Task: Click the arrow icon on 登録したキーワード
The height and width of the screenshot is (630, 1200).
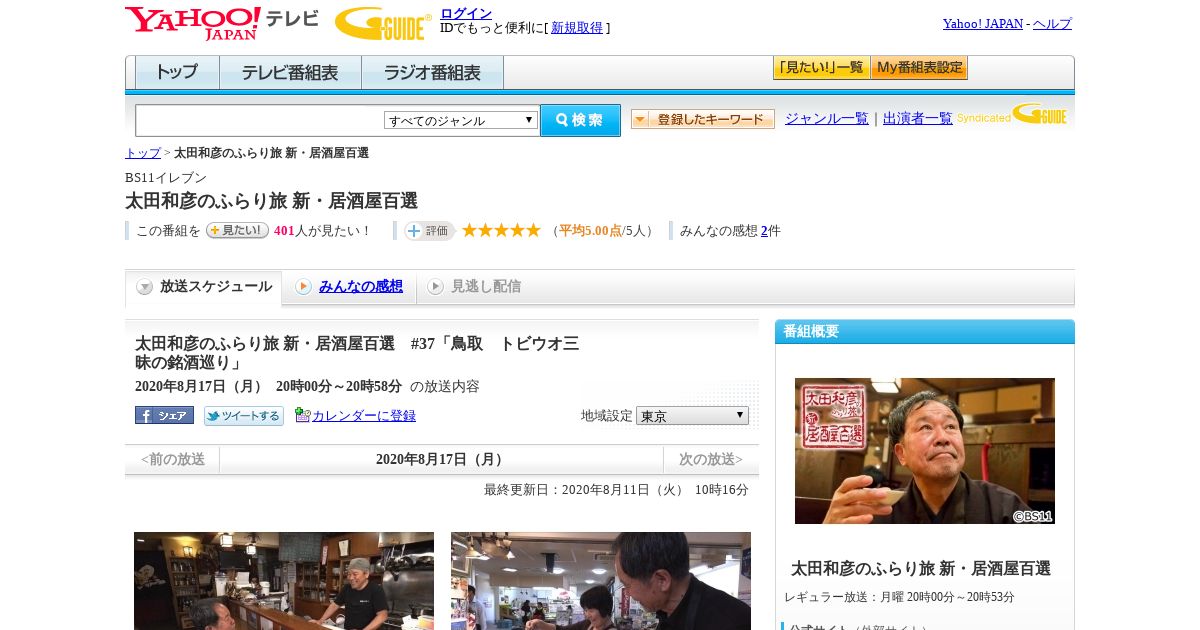Action: point(640,119)
